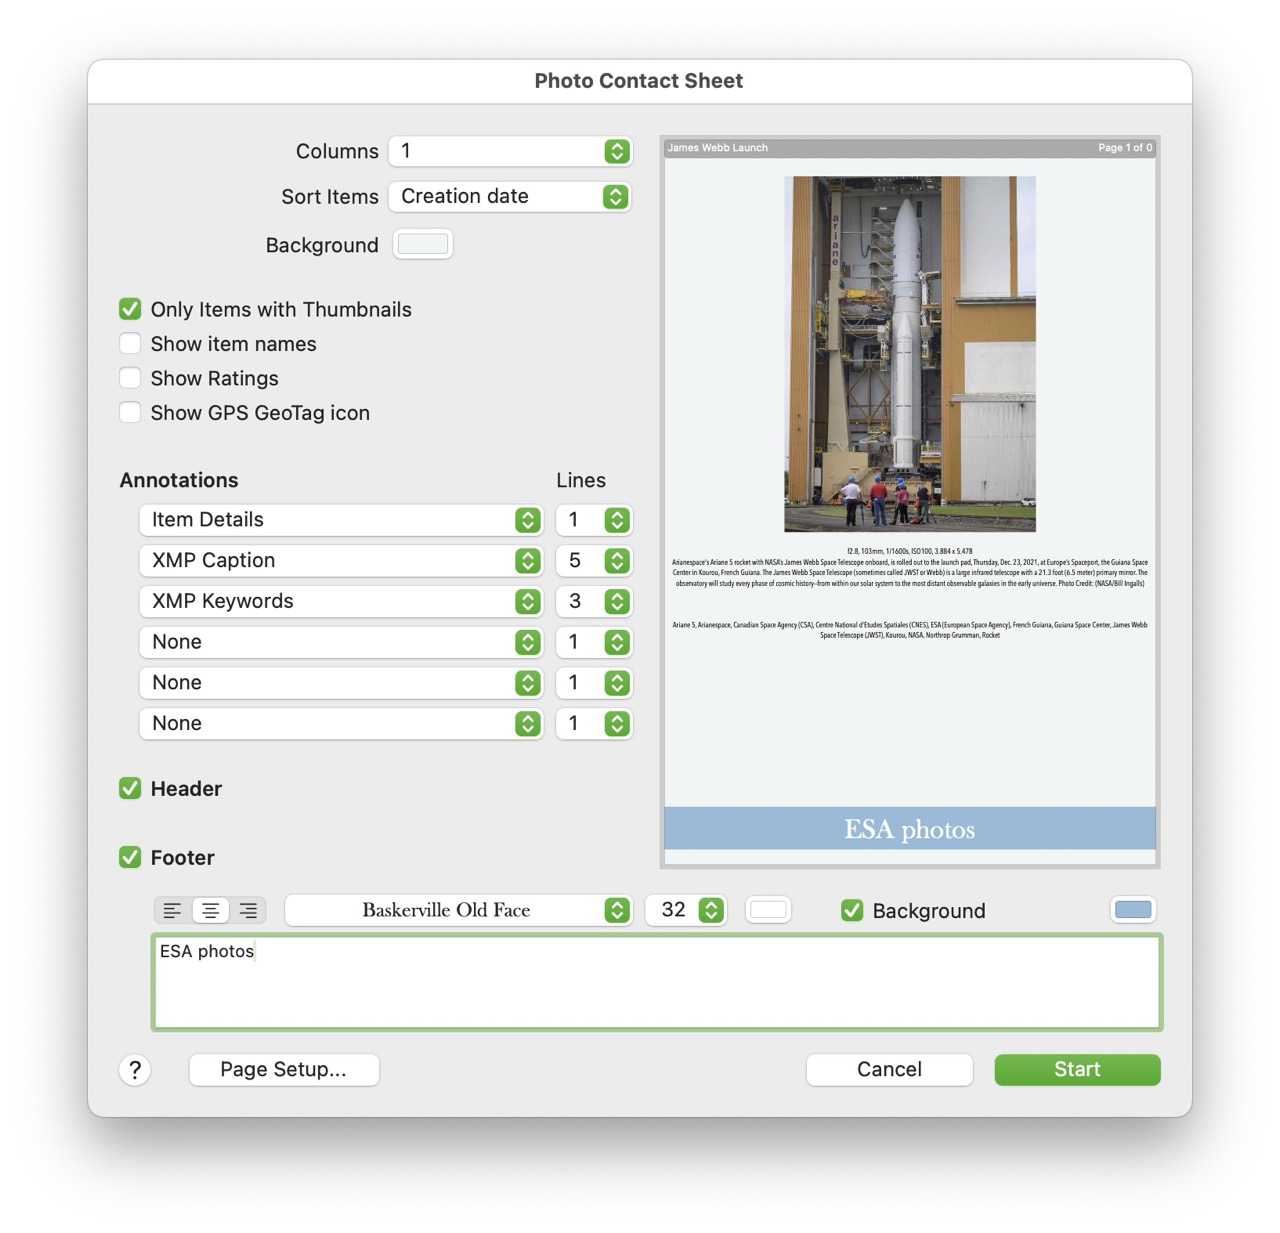Pick the blue footer background color swatch
Viewport: 1280px width, 1233px height.
pyautogui.click(x=1133, y=910)
